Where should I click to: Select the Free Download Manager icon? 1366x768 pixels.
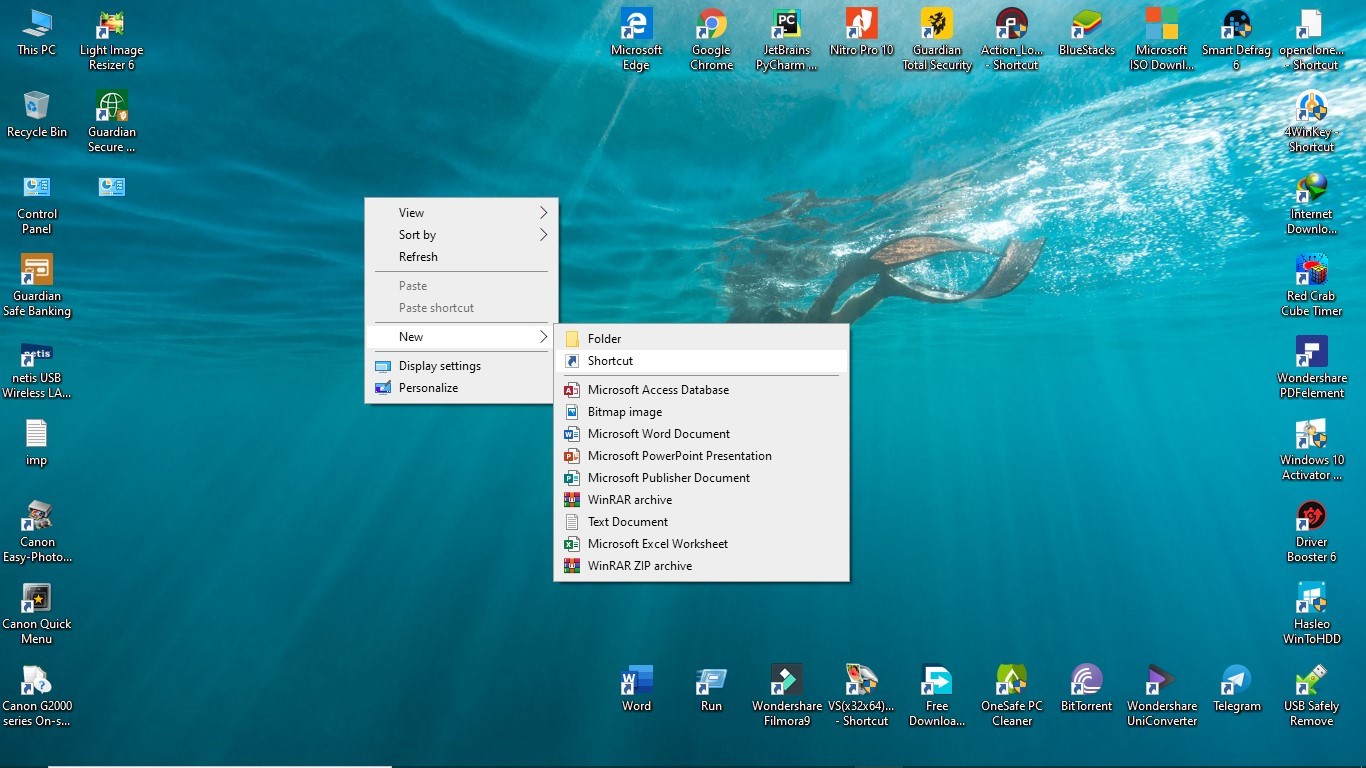point(937,696)
